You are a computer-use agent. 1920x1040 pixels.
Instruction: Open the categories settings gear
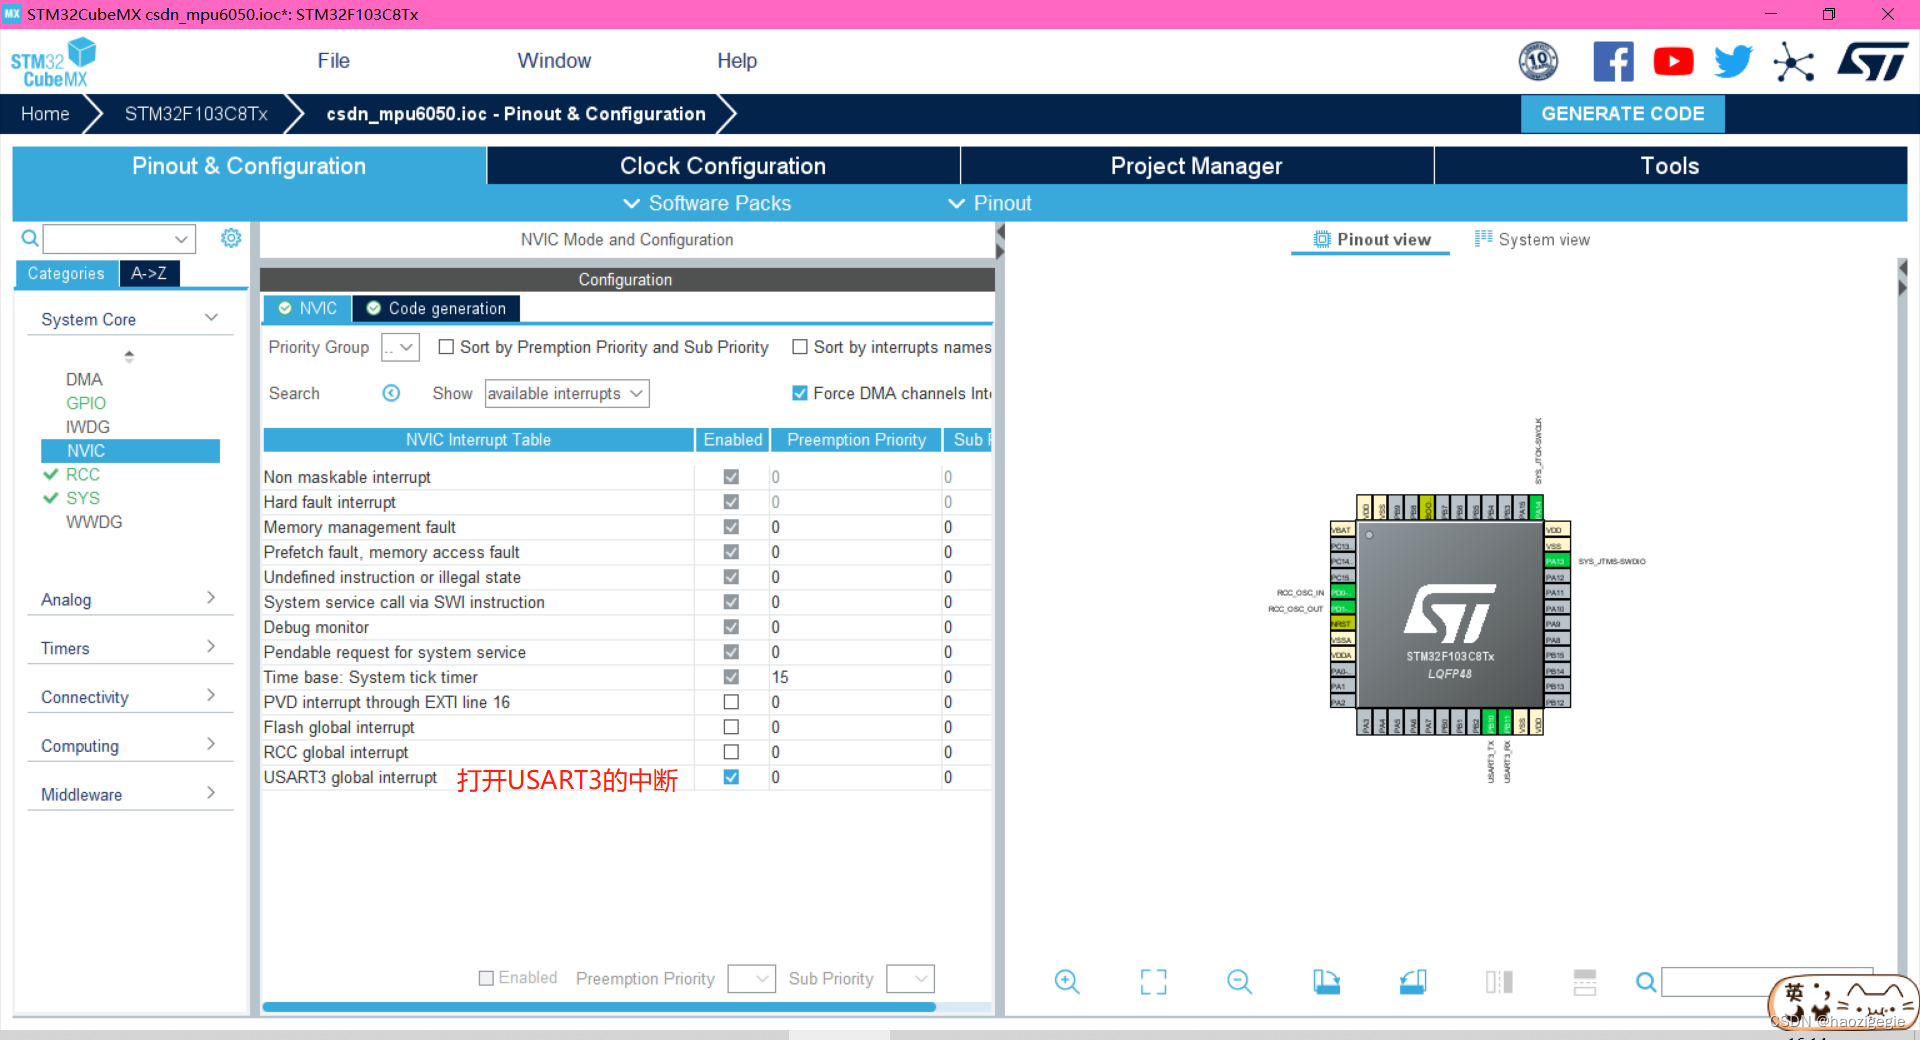tap(231, 238)
